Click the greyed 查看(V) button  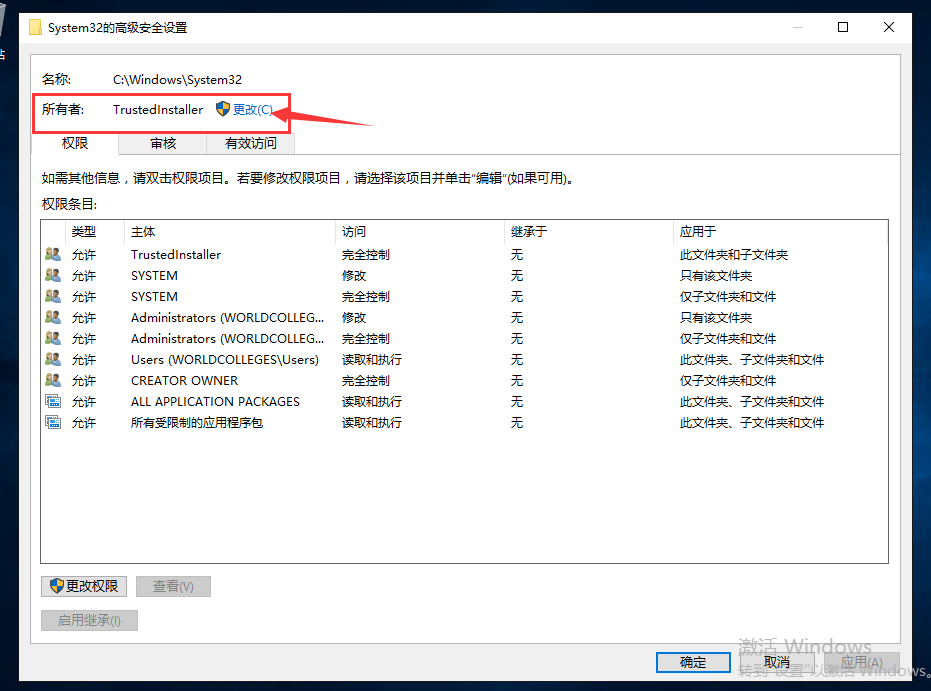(x=173, y=586)
